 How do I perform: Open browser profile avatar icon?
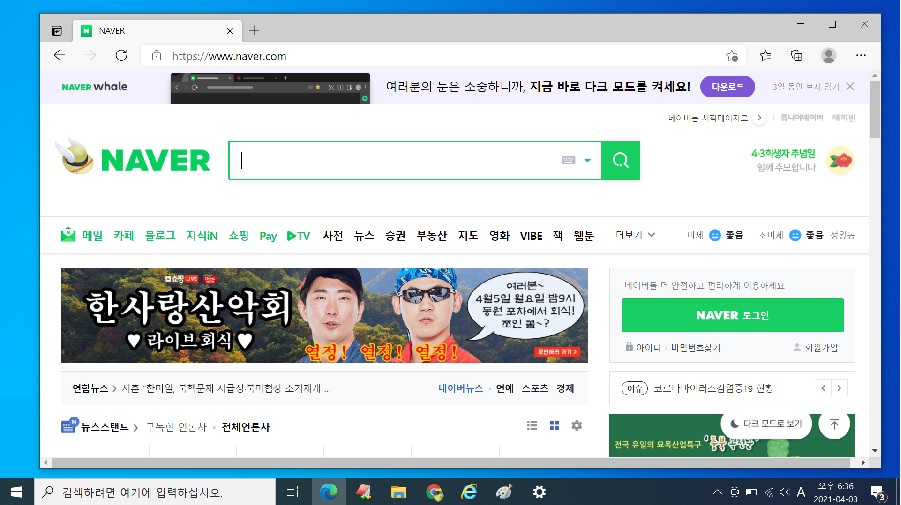(x=828, y=55)
